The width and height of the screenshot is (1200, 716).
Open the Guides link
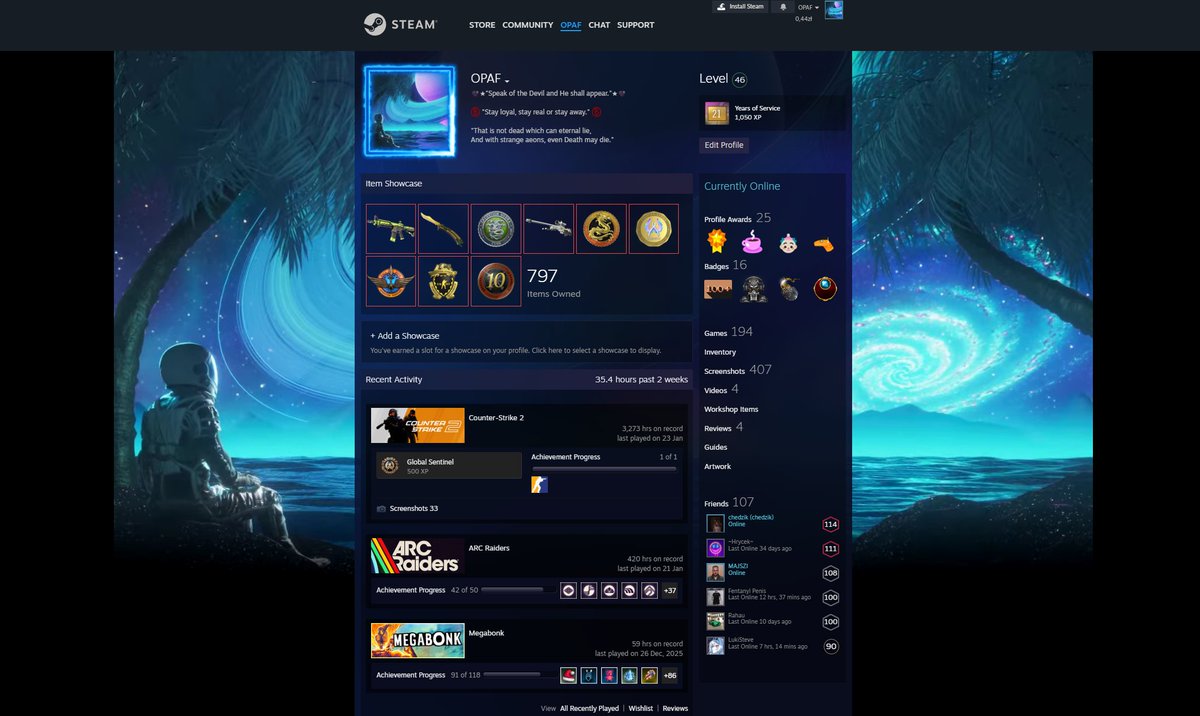[x=716, y=447]
